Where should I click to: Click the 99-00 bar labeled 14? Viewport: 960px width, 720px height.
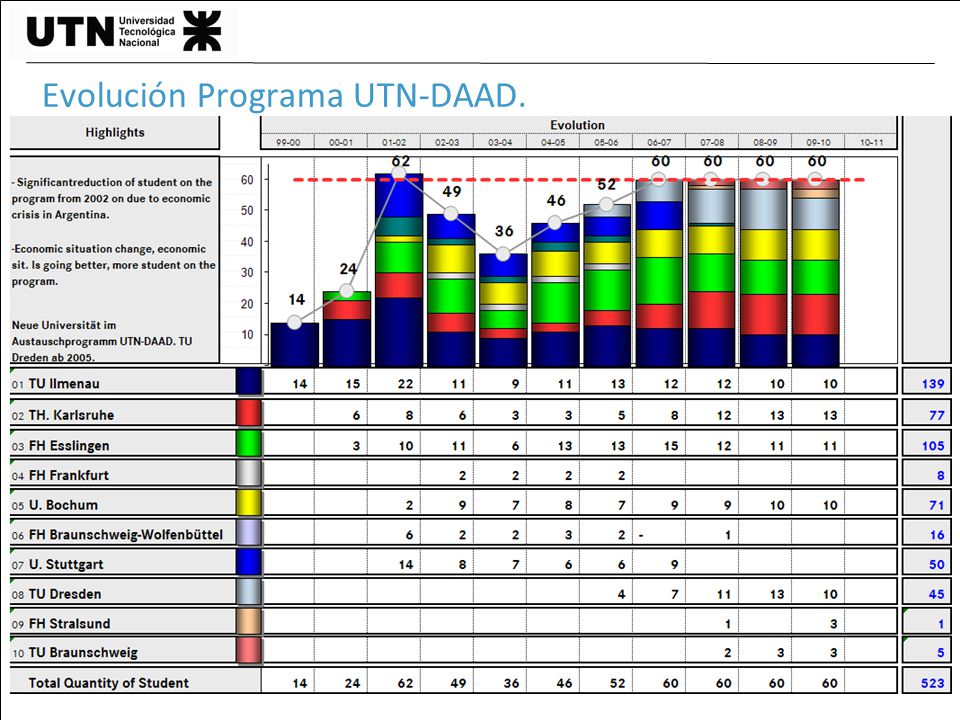point(294,345)
